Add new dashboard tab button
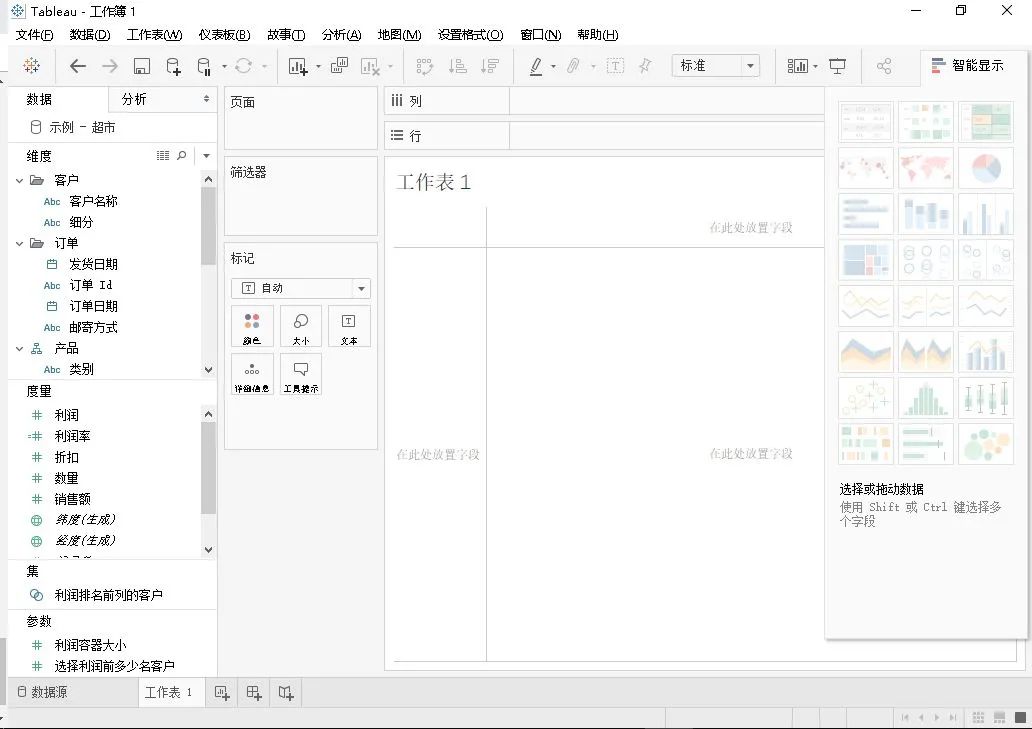Image resolution: width=1032 pixels, height=729 pixels. [254, 693]
